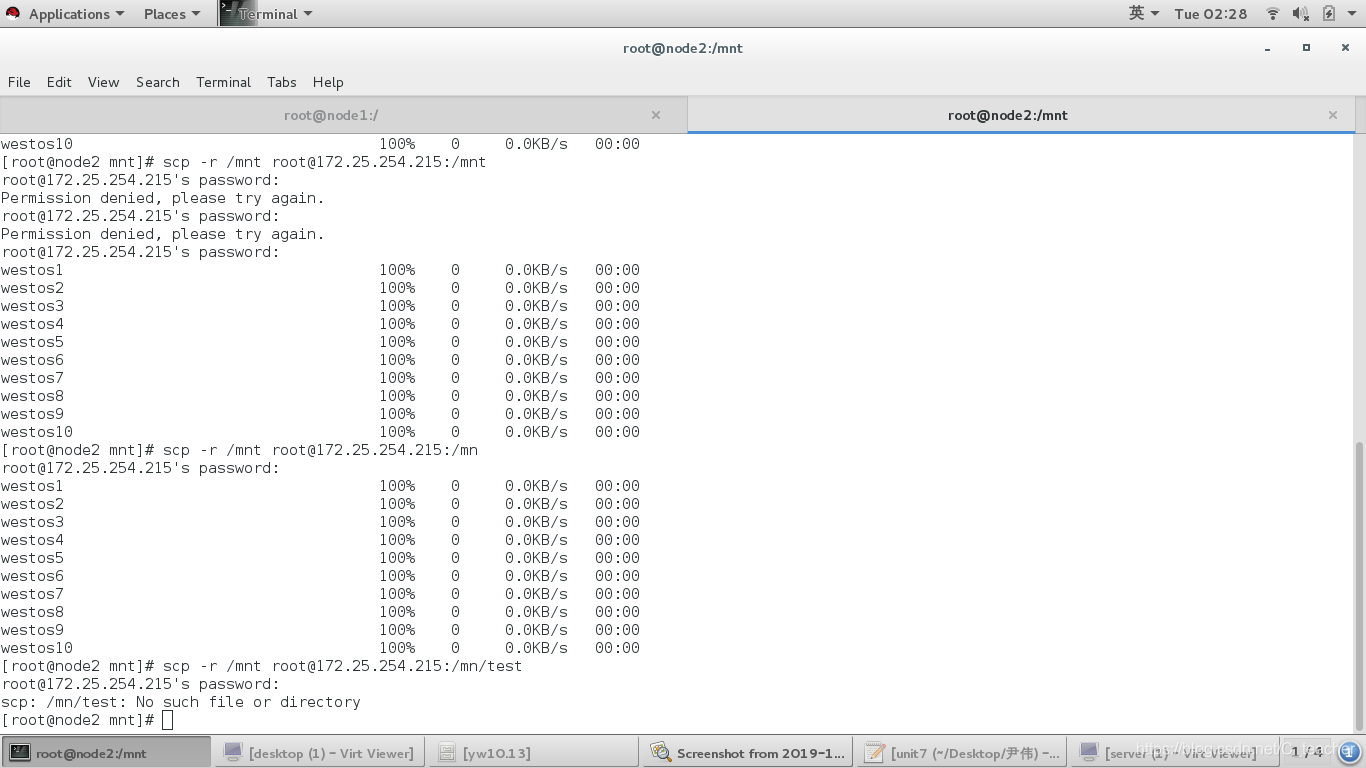
Task: Switch to the root@node1:/ tab
Action: click(x=331, y=114)
